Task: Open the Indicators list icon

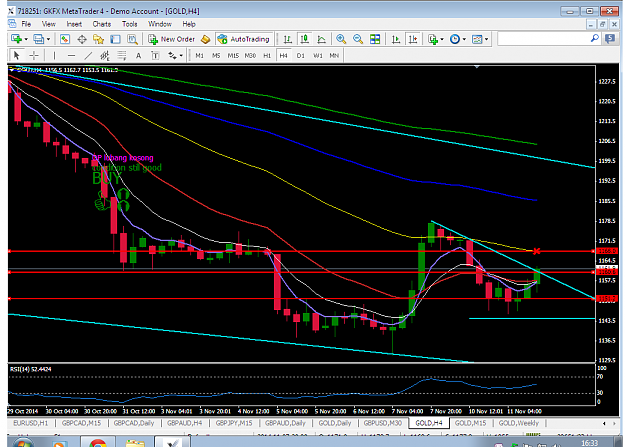Action: point(433,39)
